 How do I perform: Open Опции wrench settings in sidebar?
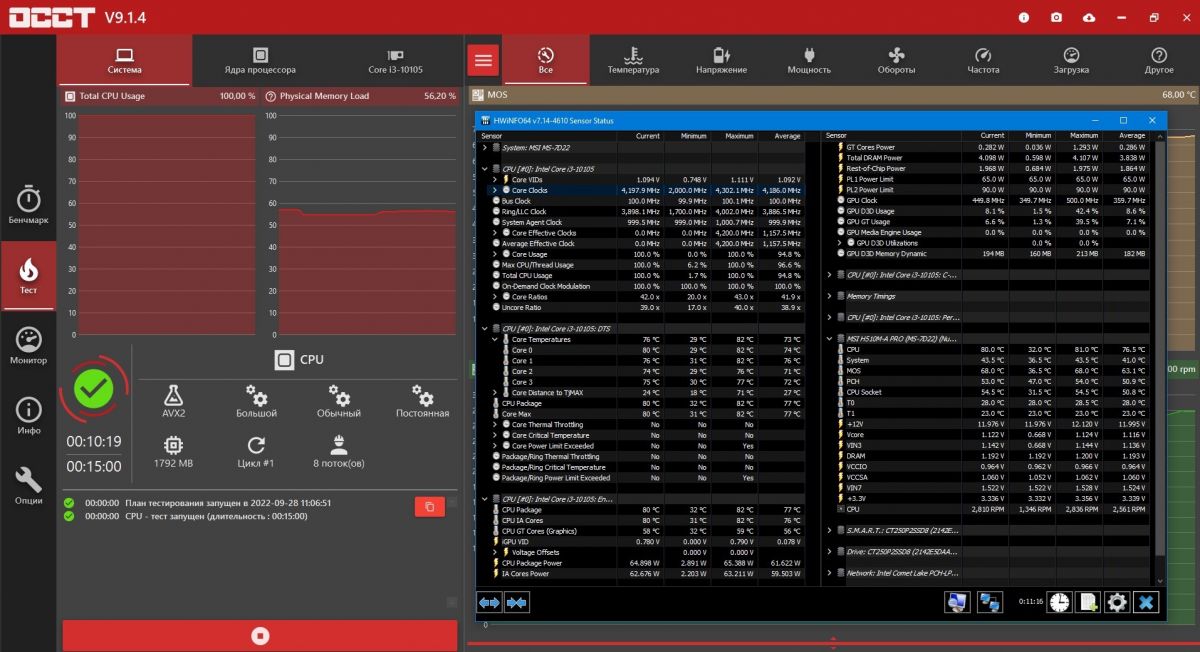(x=28, y=486)
